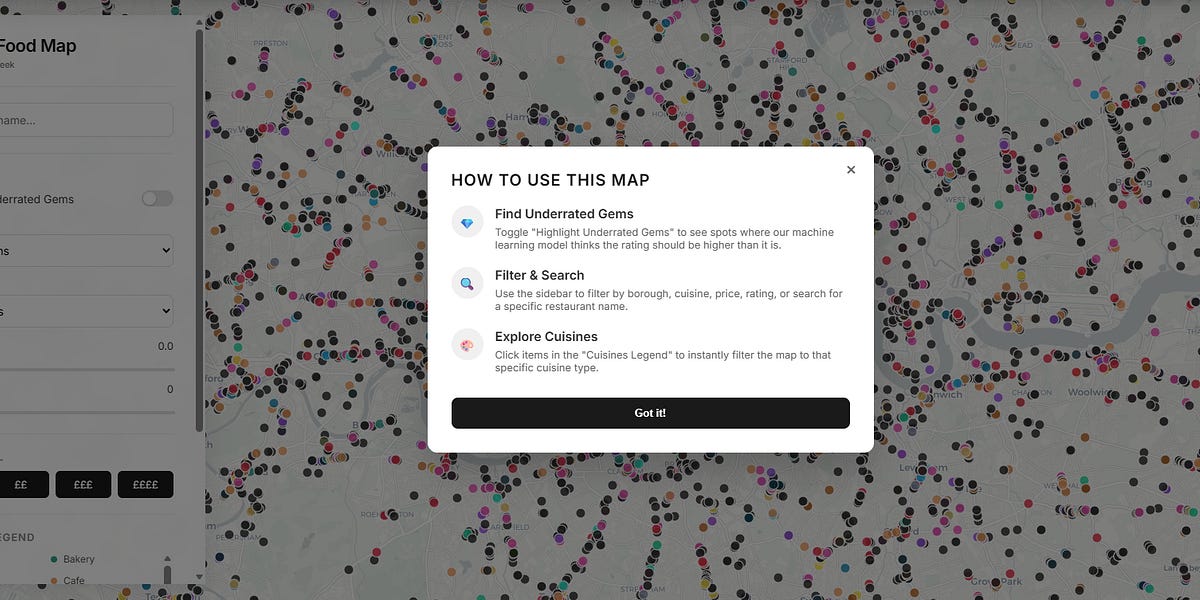Select the £££ price filter

pyautogui.click(x=83, y=485)
